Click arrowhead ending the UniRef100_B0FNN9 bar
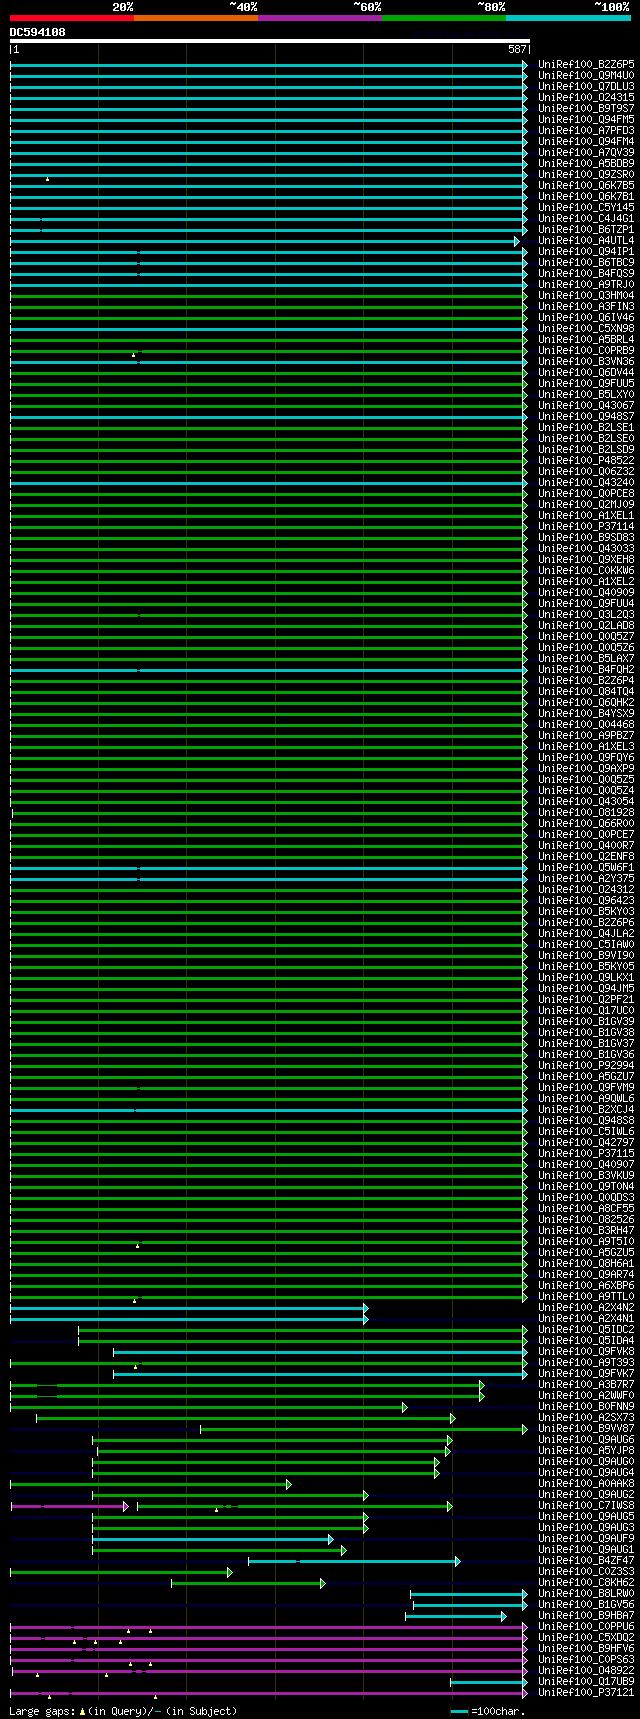 point(405,1407)
